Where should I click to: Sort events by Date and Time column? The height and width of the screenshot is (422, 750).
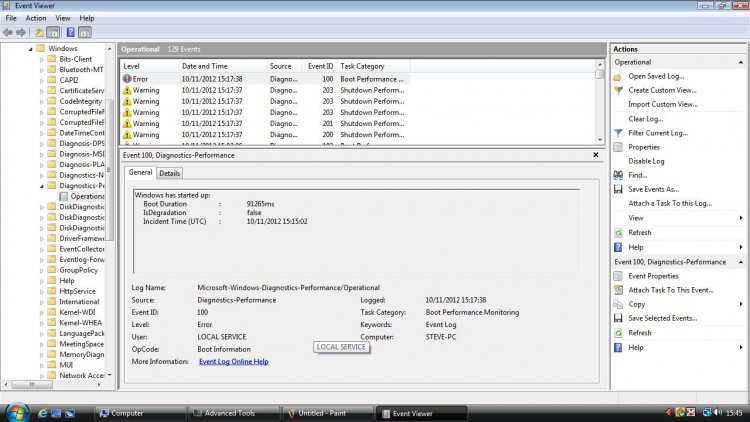pos(221,66)
